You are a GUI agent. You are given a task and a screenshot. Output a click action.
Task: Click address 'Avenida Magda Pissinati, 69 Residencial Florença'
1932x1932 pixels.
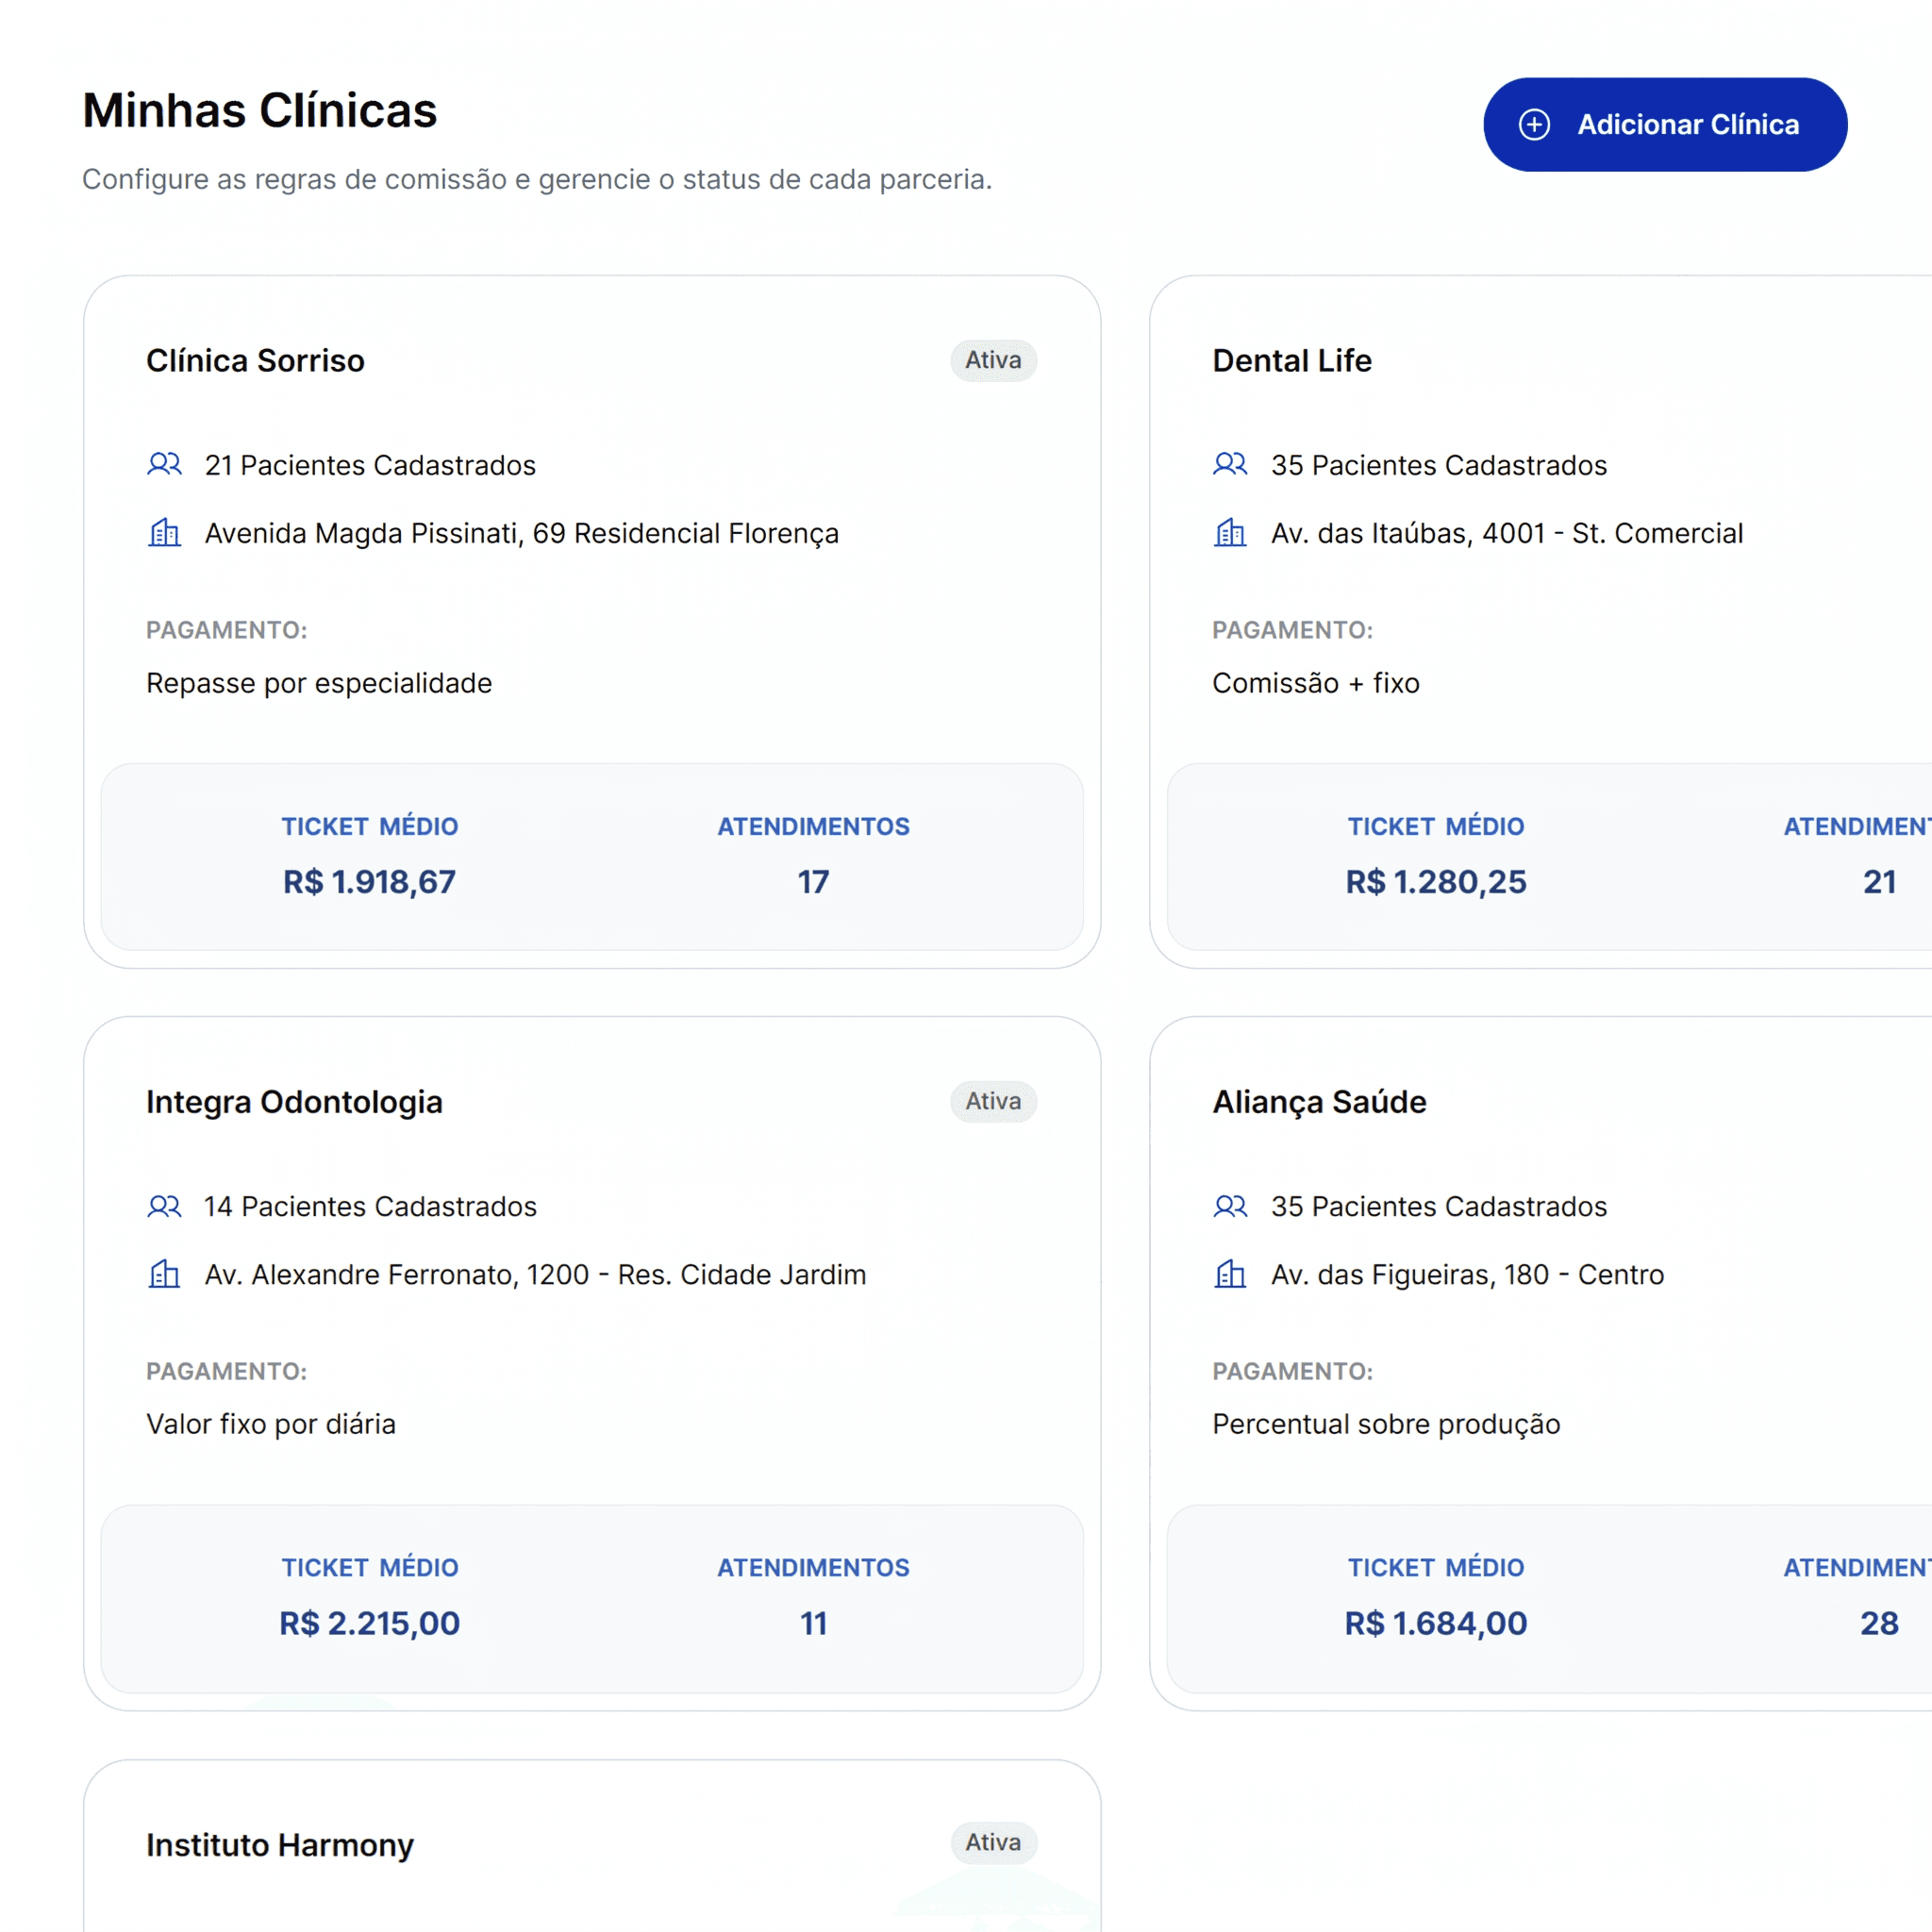coord(522,533)
